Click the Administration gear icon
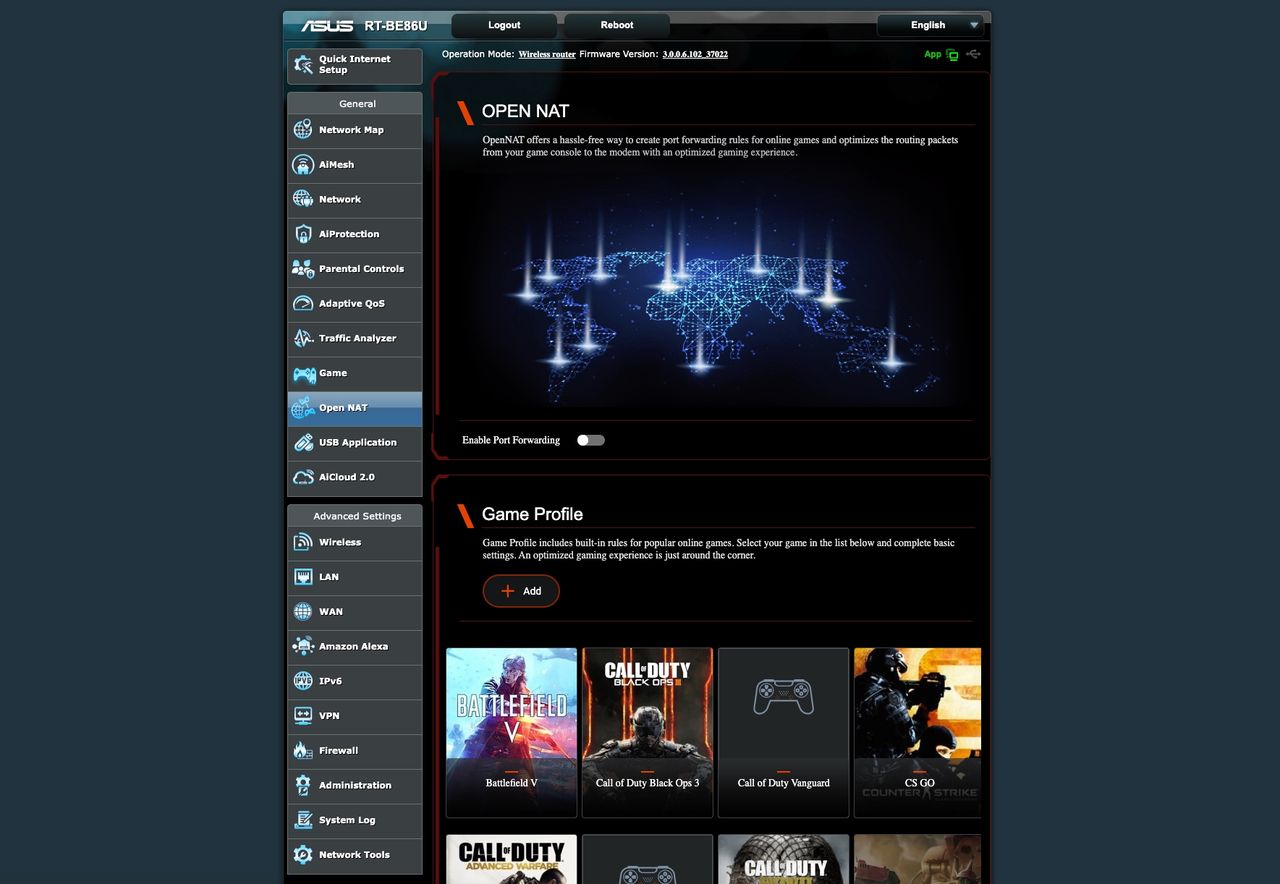 (x=303, y=785)
